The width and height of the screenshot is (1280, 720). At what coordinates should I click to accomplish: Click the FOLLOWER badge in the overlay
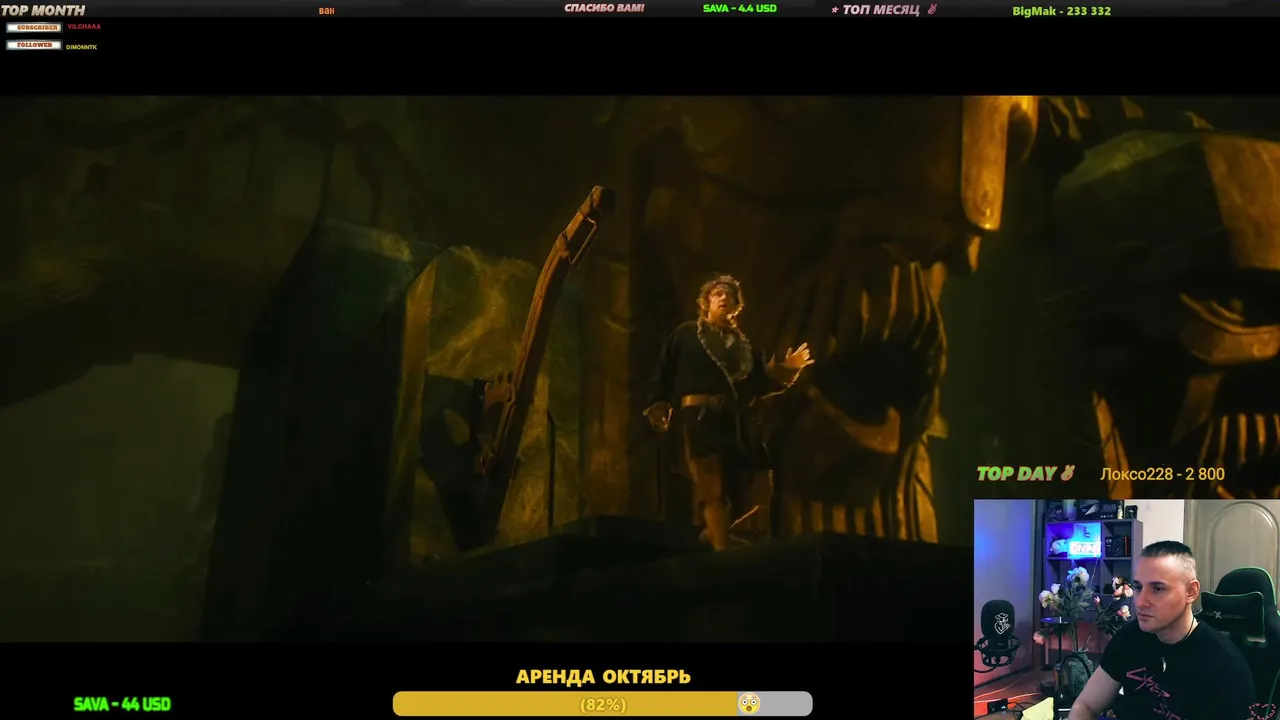(x=34, y=45)
